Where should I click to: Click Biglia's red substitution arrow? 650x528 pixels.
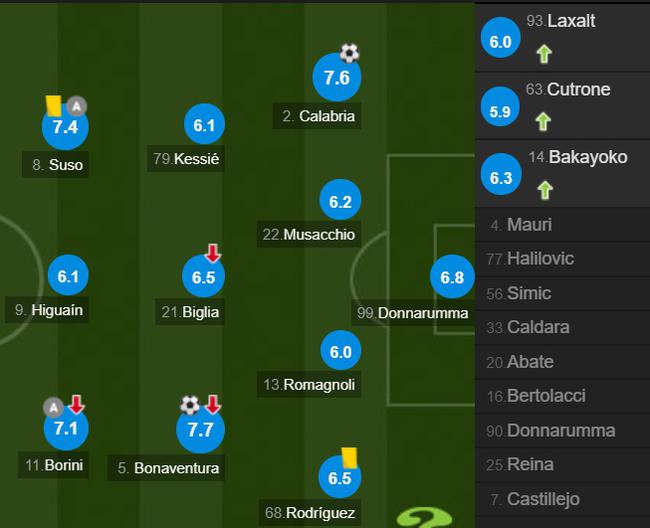pyautogui.click(x=213, y=253)
